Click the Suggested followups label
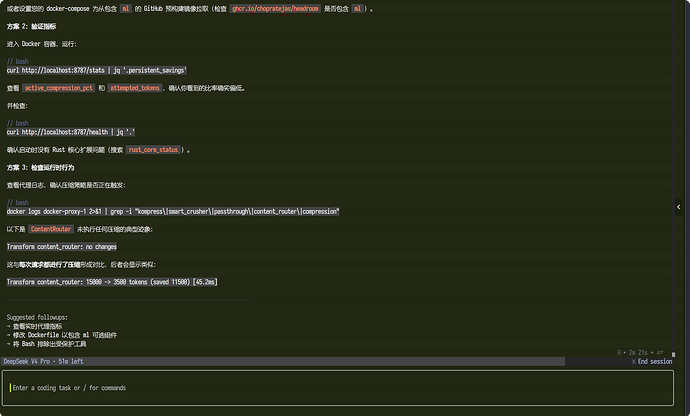Image resolution: width=690 pixels, height=416 pixels. click(37, 317)
